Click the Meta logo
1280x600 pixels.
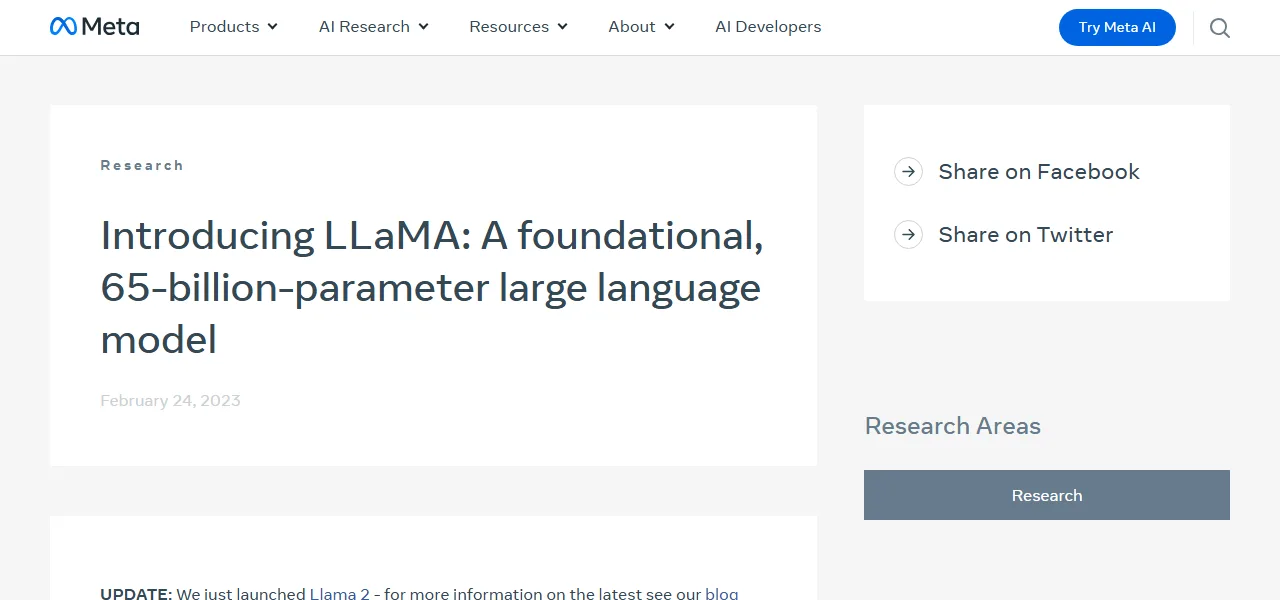tap(94, 27)
